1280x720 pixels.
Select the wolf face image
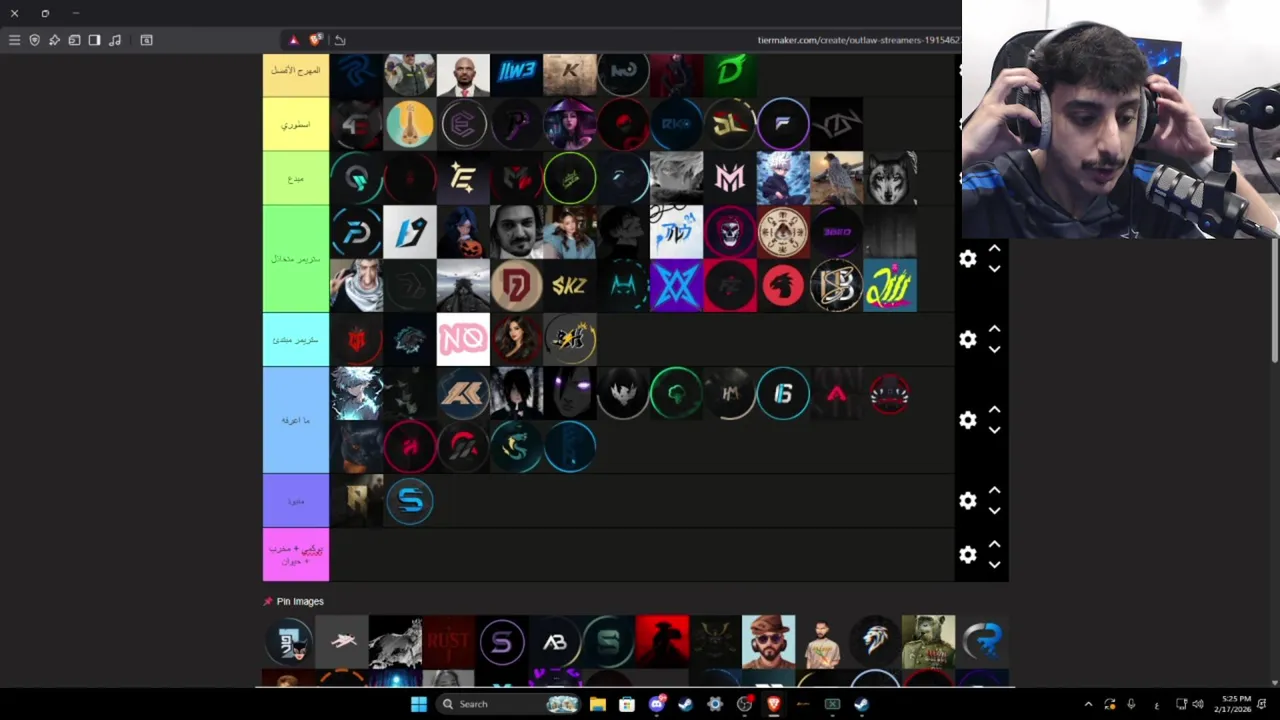pos(890,178)
